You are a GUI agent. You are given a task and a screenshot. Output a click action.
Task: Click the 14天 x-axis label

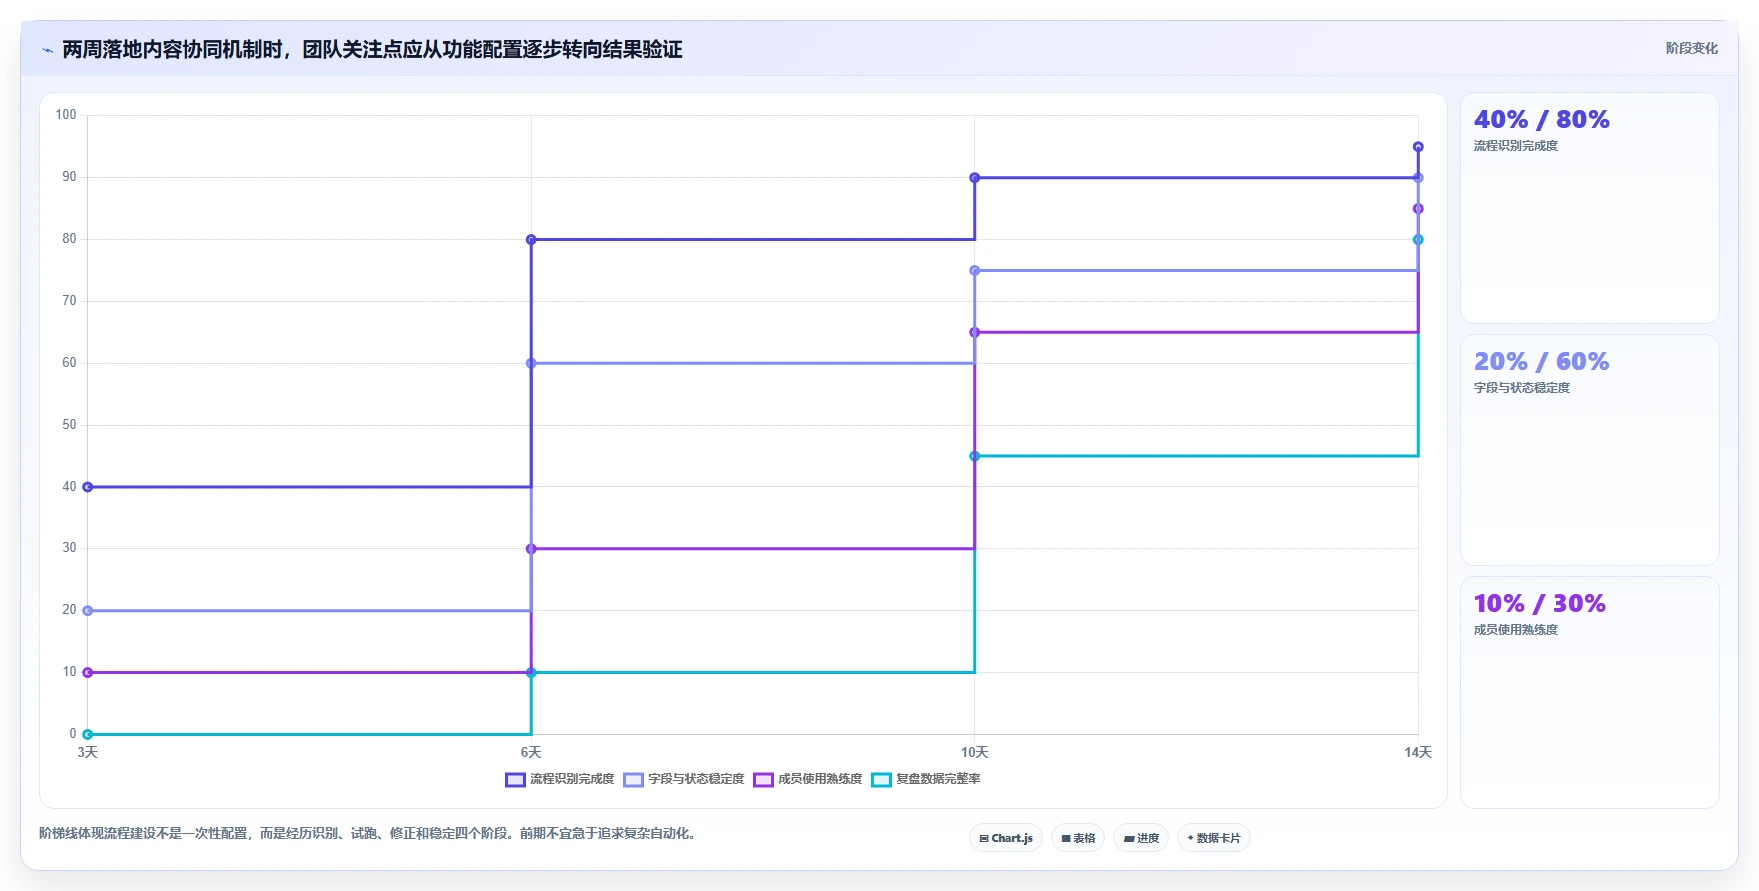pyautogui.click(x=1418, y=753)
